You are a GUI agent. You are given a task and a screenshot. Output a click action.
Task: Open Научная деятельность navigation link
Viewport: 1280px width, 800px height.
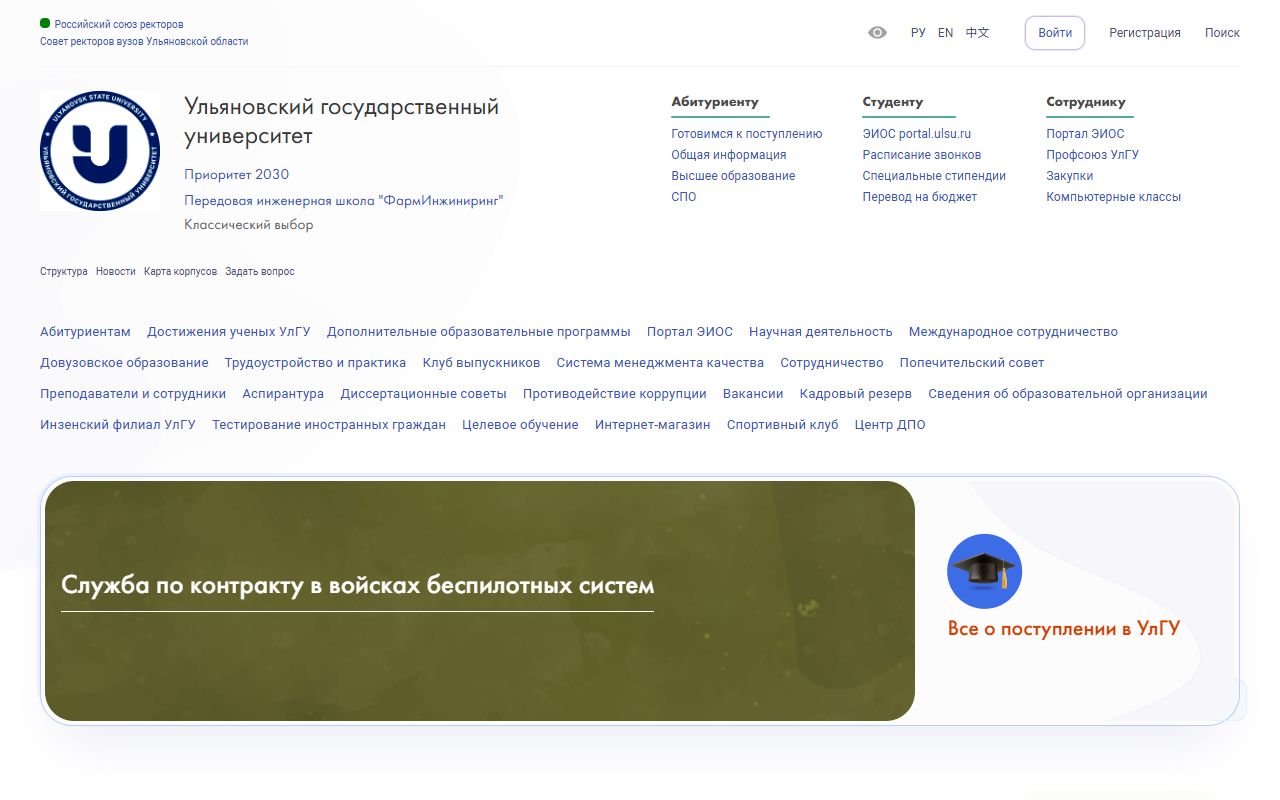point(821,332)
